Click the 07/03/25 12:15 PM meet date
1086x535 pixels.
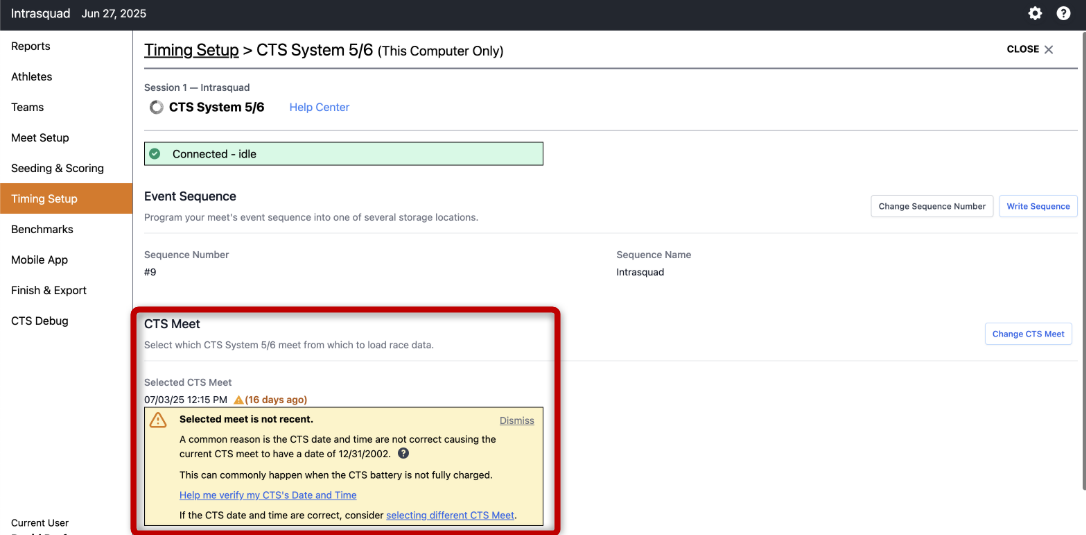(186, 400)
